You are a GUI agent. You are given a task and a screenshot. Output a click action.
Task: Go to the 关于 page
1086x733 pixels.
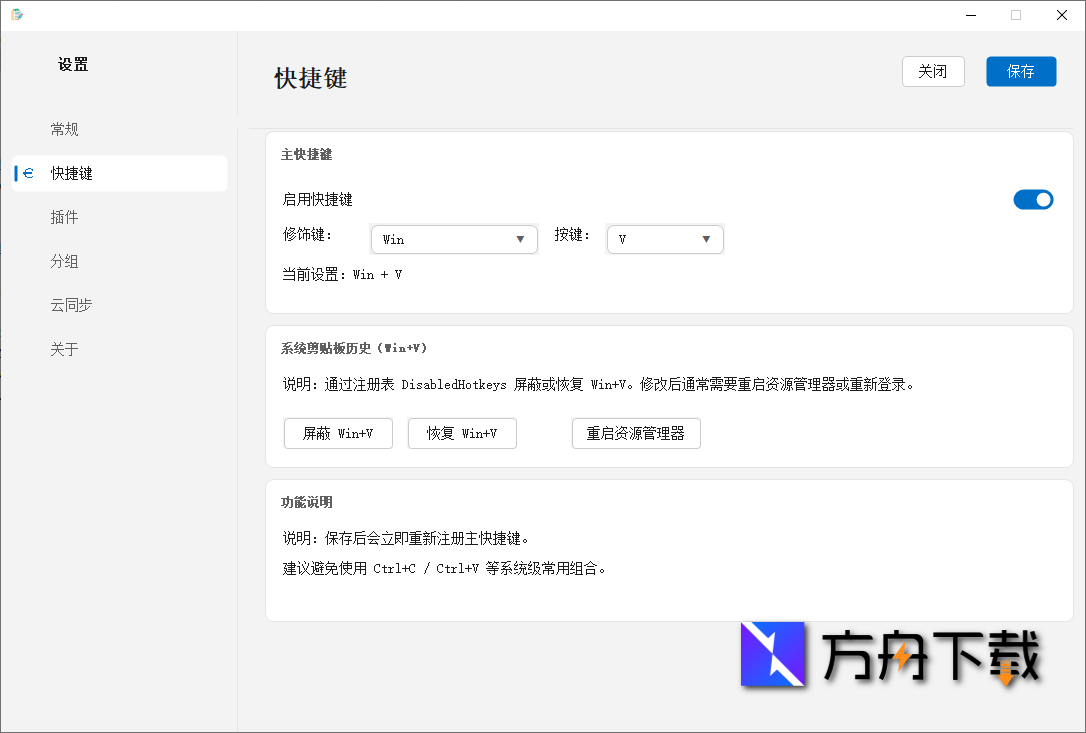64,348
